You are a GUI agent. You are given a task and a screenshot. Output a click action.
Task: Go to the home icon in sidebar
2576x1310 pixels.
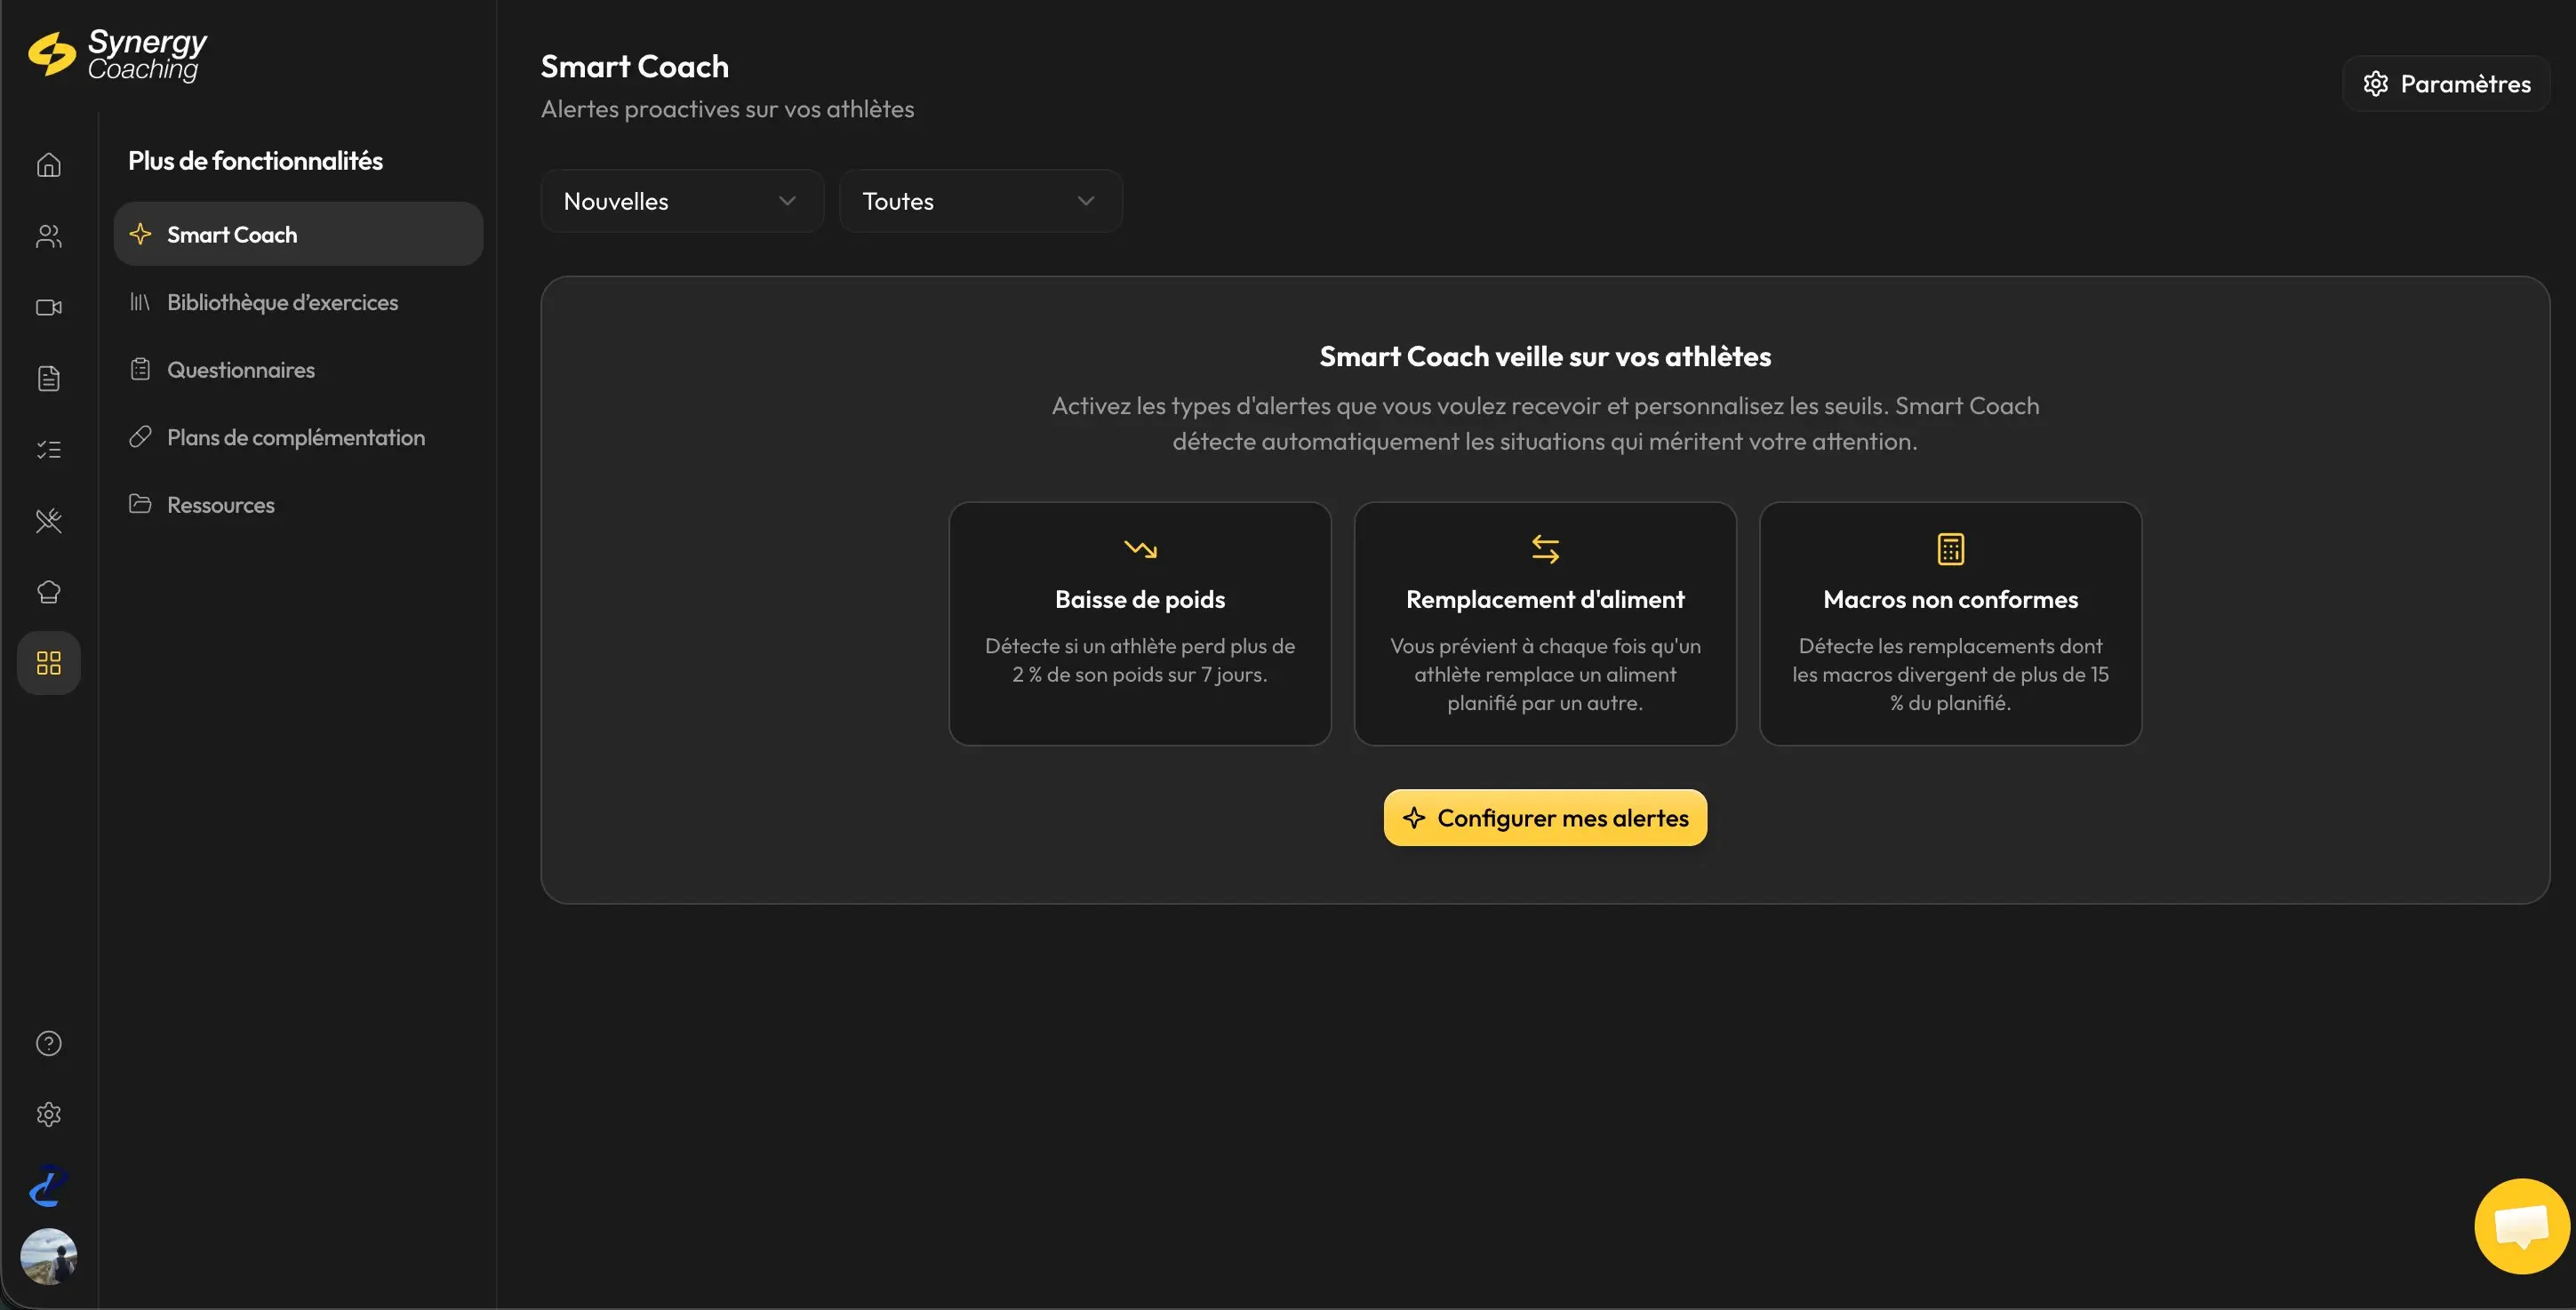click(49, 165)
